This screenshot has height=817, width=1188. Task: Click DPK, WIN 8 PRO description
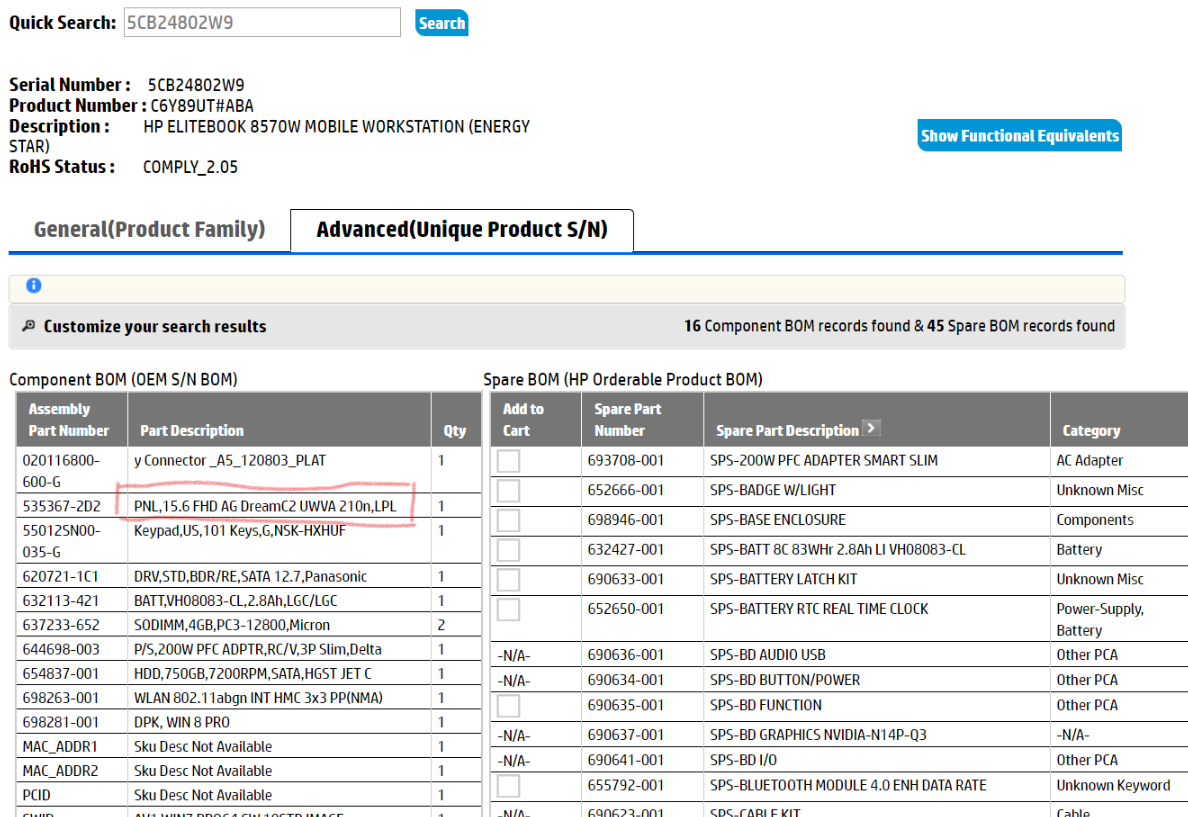(x=182, y=722)
